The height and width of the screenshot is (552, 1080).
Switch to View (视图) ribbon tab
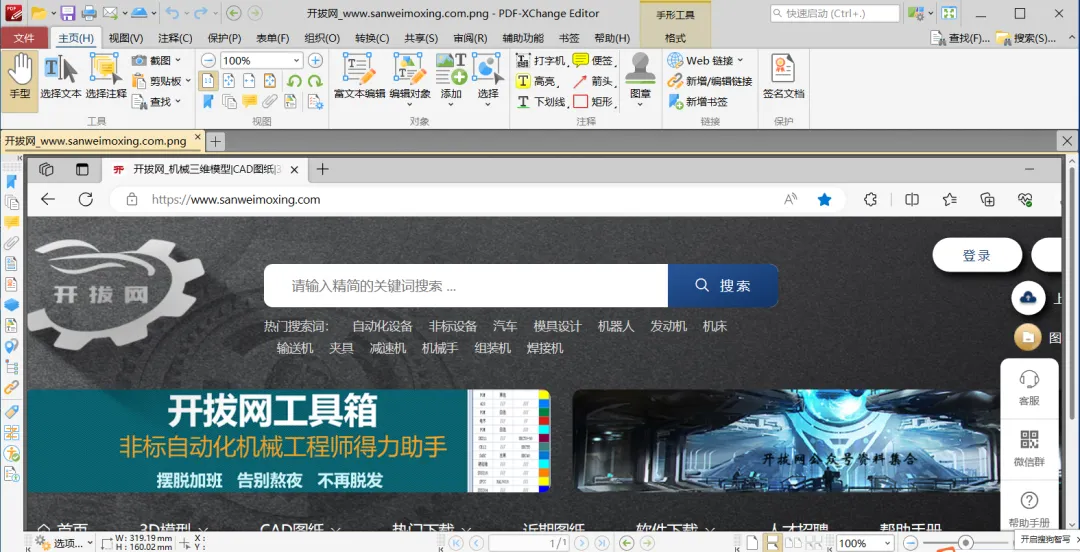126,38
